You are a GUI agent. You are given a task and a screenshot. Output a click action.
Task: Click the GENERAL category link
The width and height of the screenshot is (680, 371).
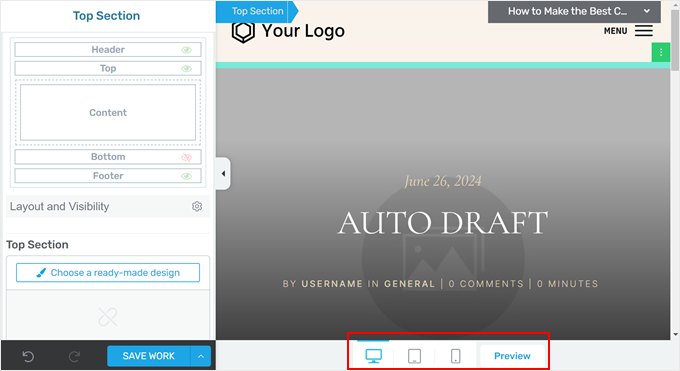pyautogui.click(x=409, y=284)
